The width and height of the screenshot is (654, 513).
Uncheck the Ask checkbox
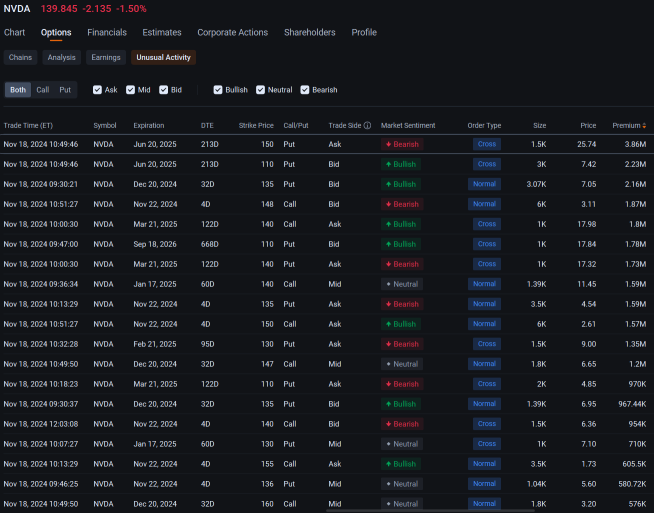point(98,90)
